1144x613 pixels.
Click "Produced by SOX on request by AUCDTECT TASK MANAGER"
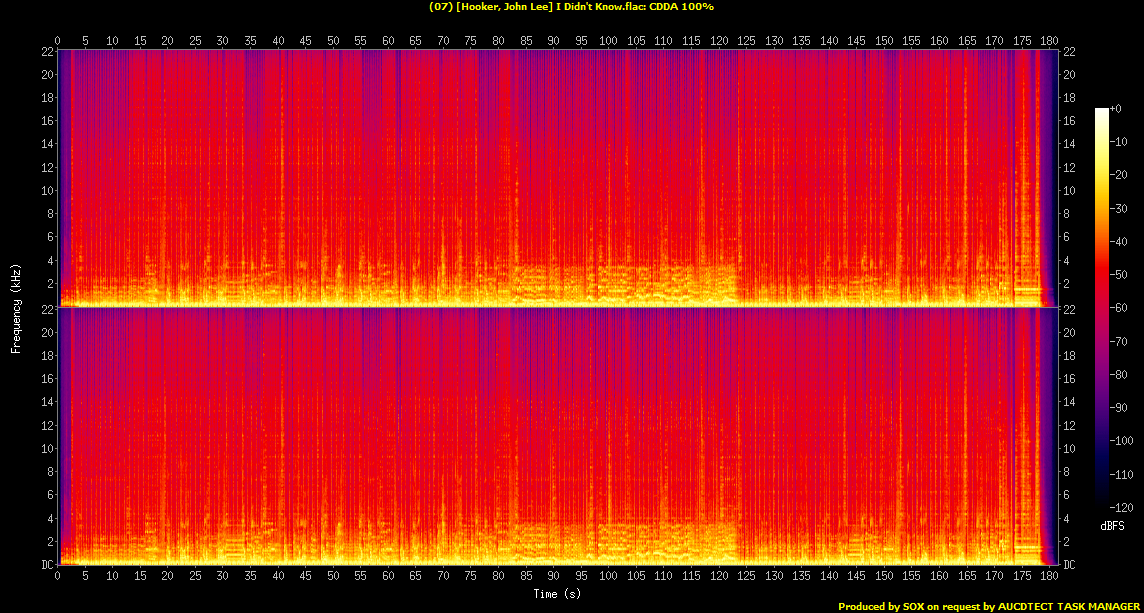click(989, 606)
